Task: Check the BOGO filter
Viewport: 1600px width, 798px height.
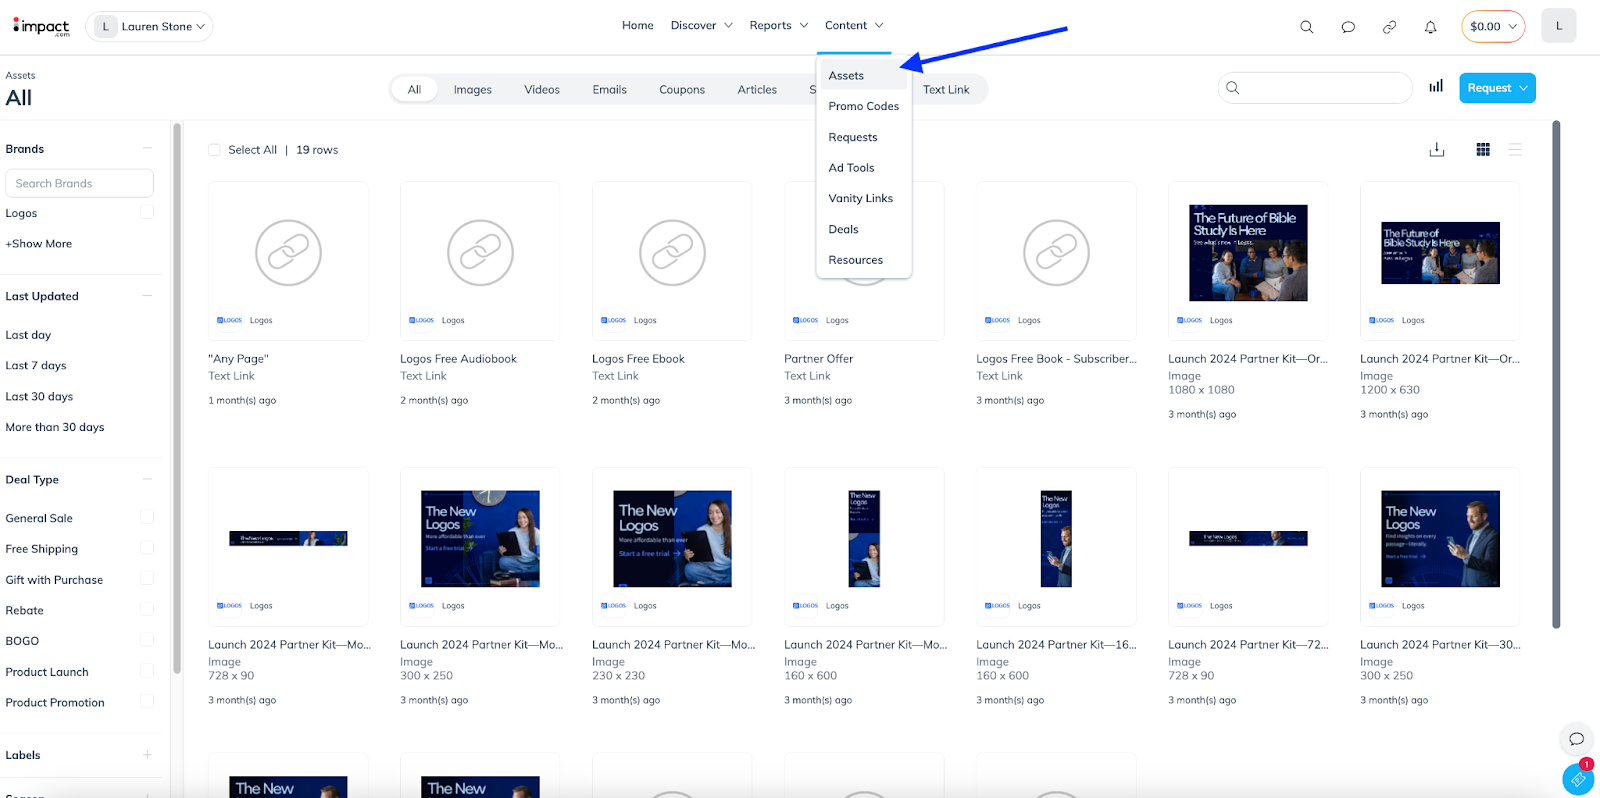Action: [147, 640]
